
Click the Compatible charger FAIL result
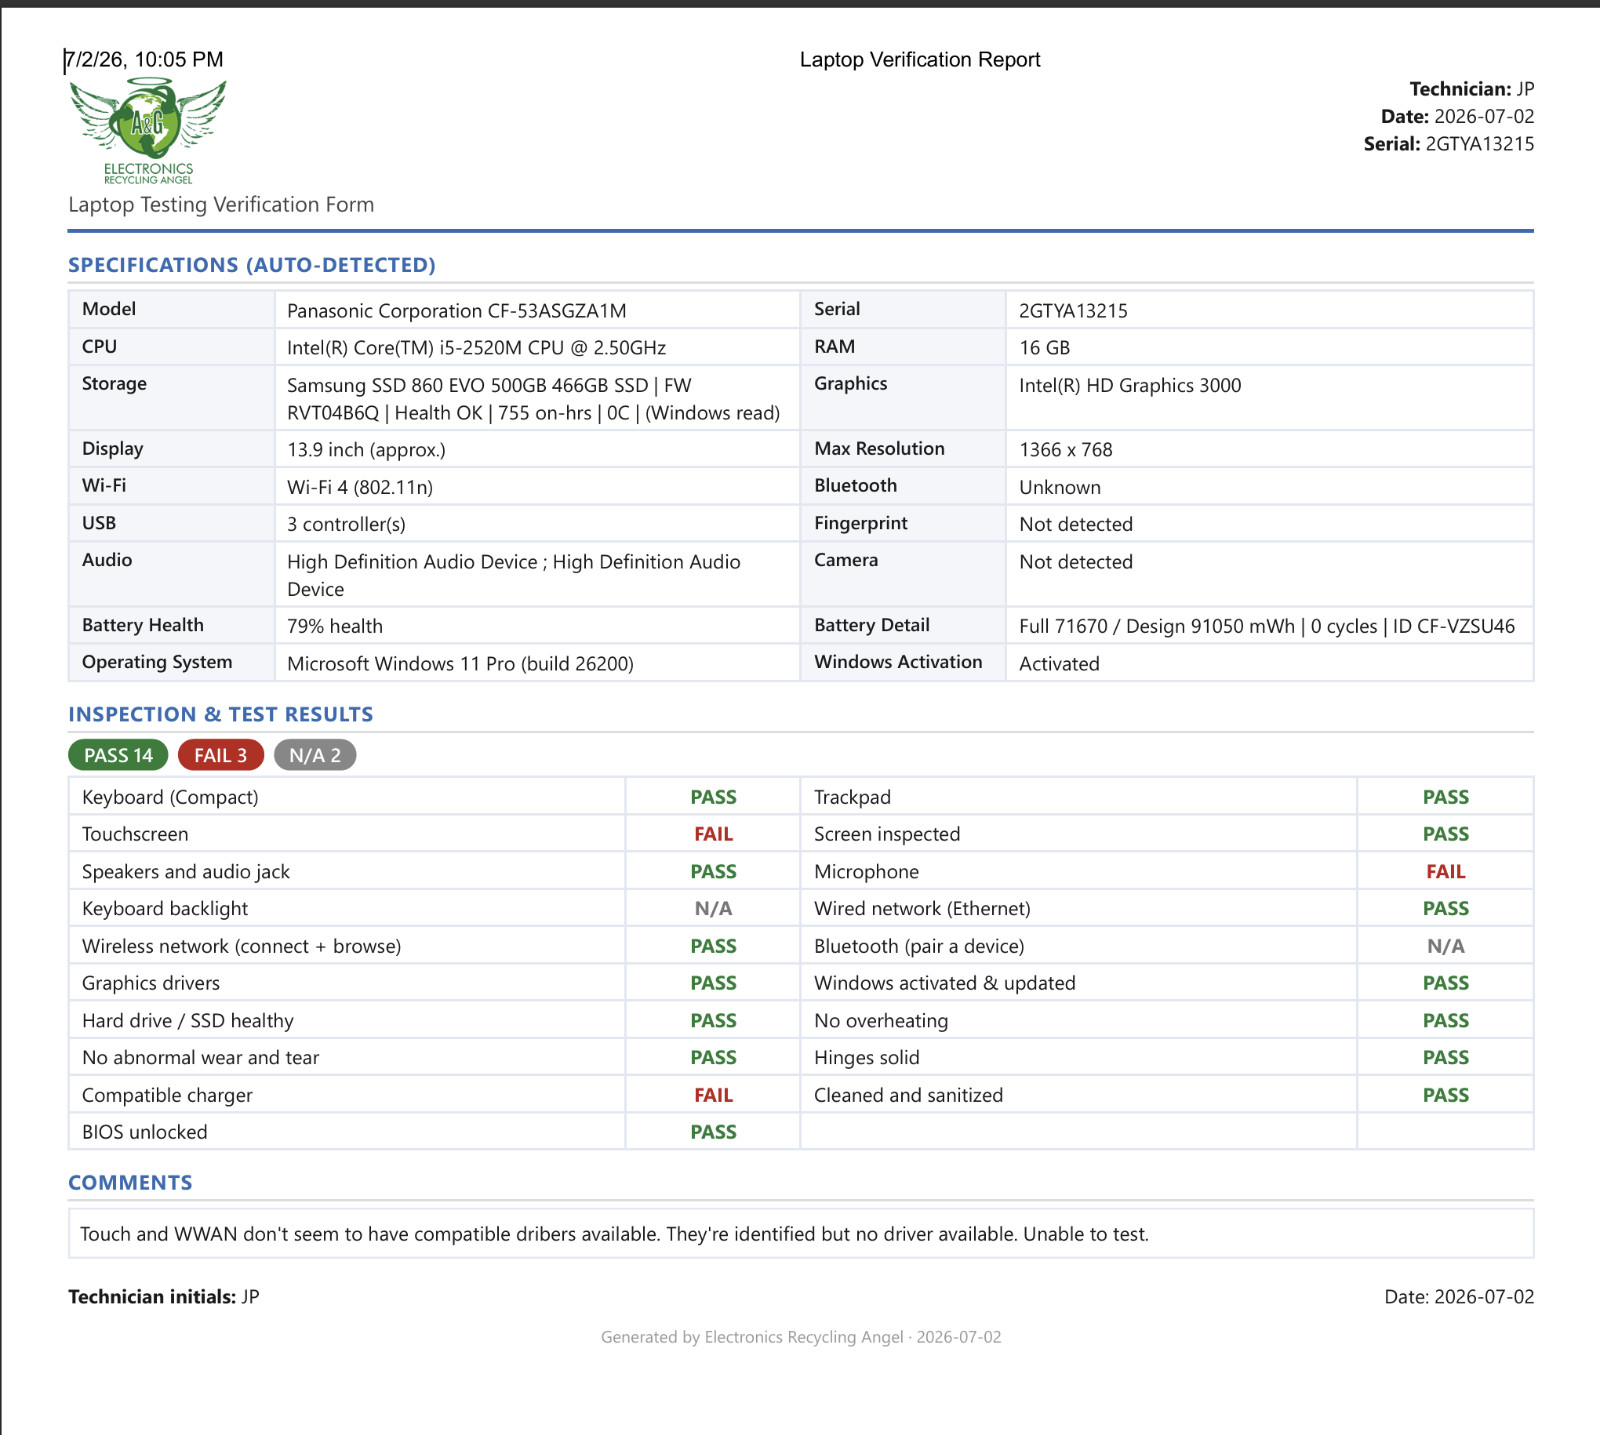[x=713, y=1095]
